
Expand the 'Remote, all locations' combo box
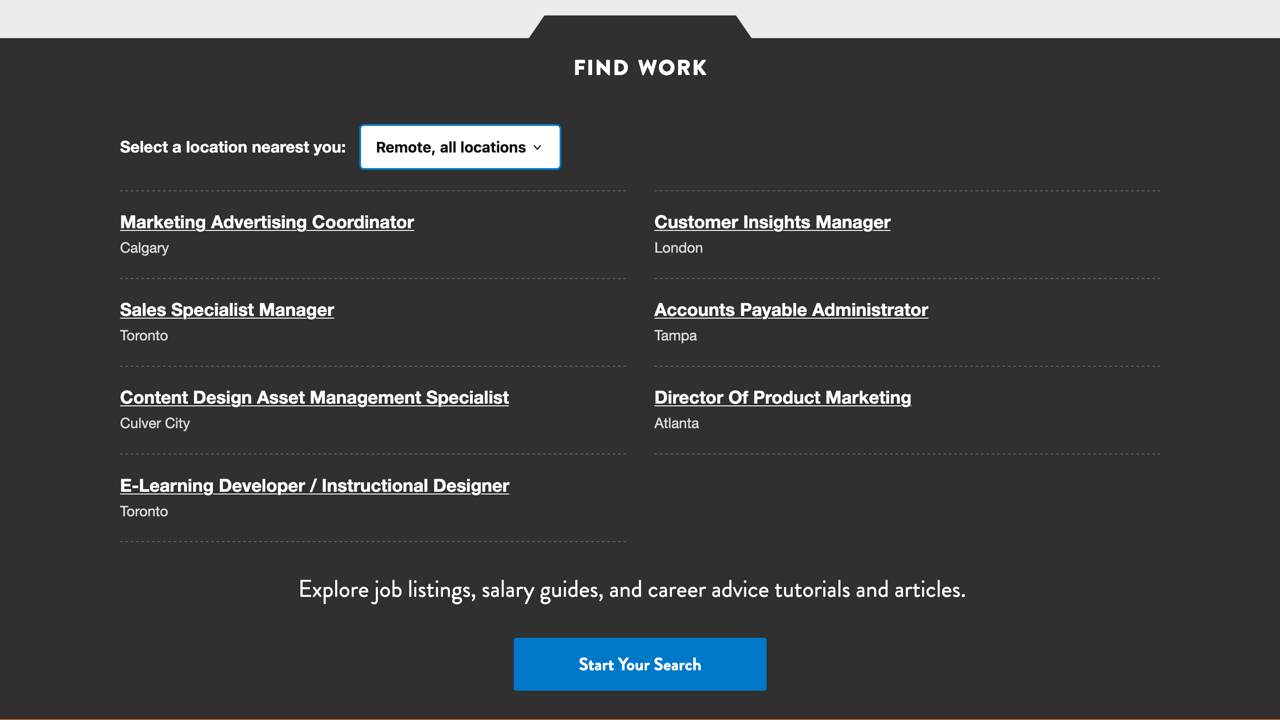pos(459,146)
